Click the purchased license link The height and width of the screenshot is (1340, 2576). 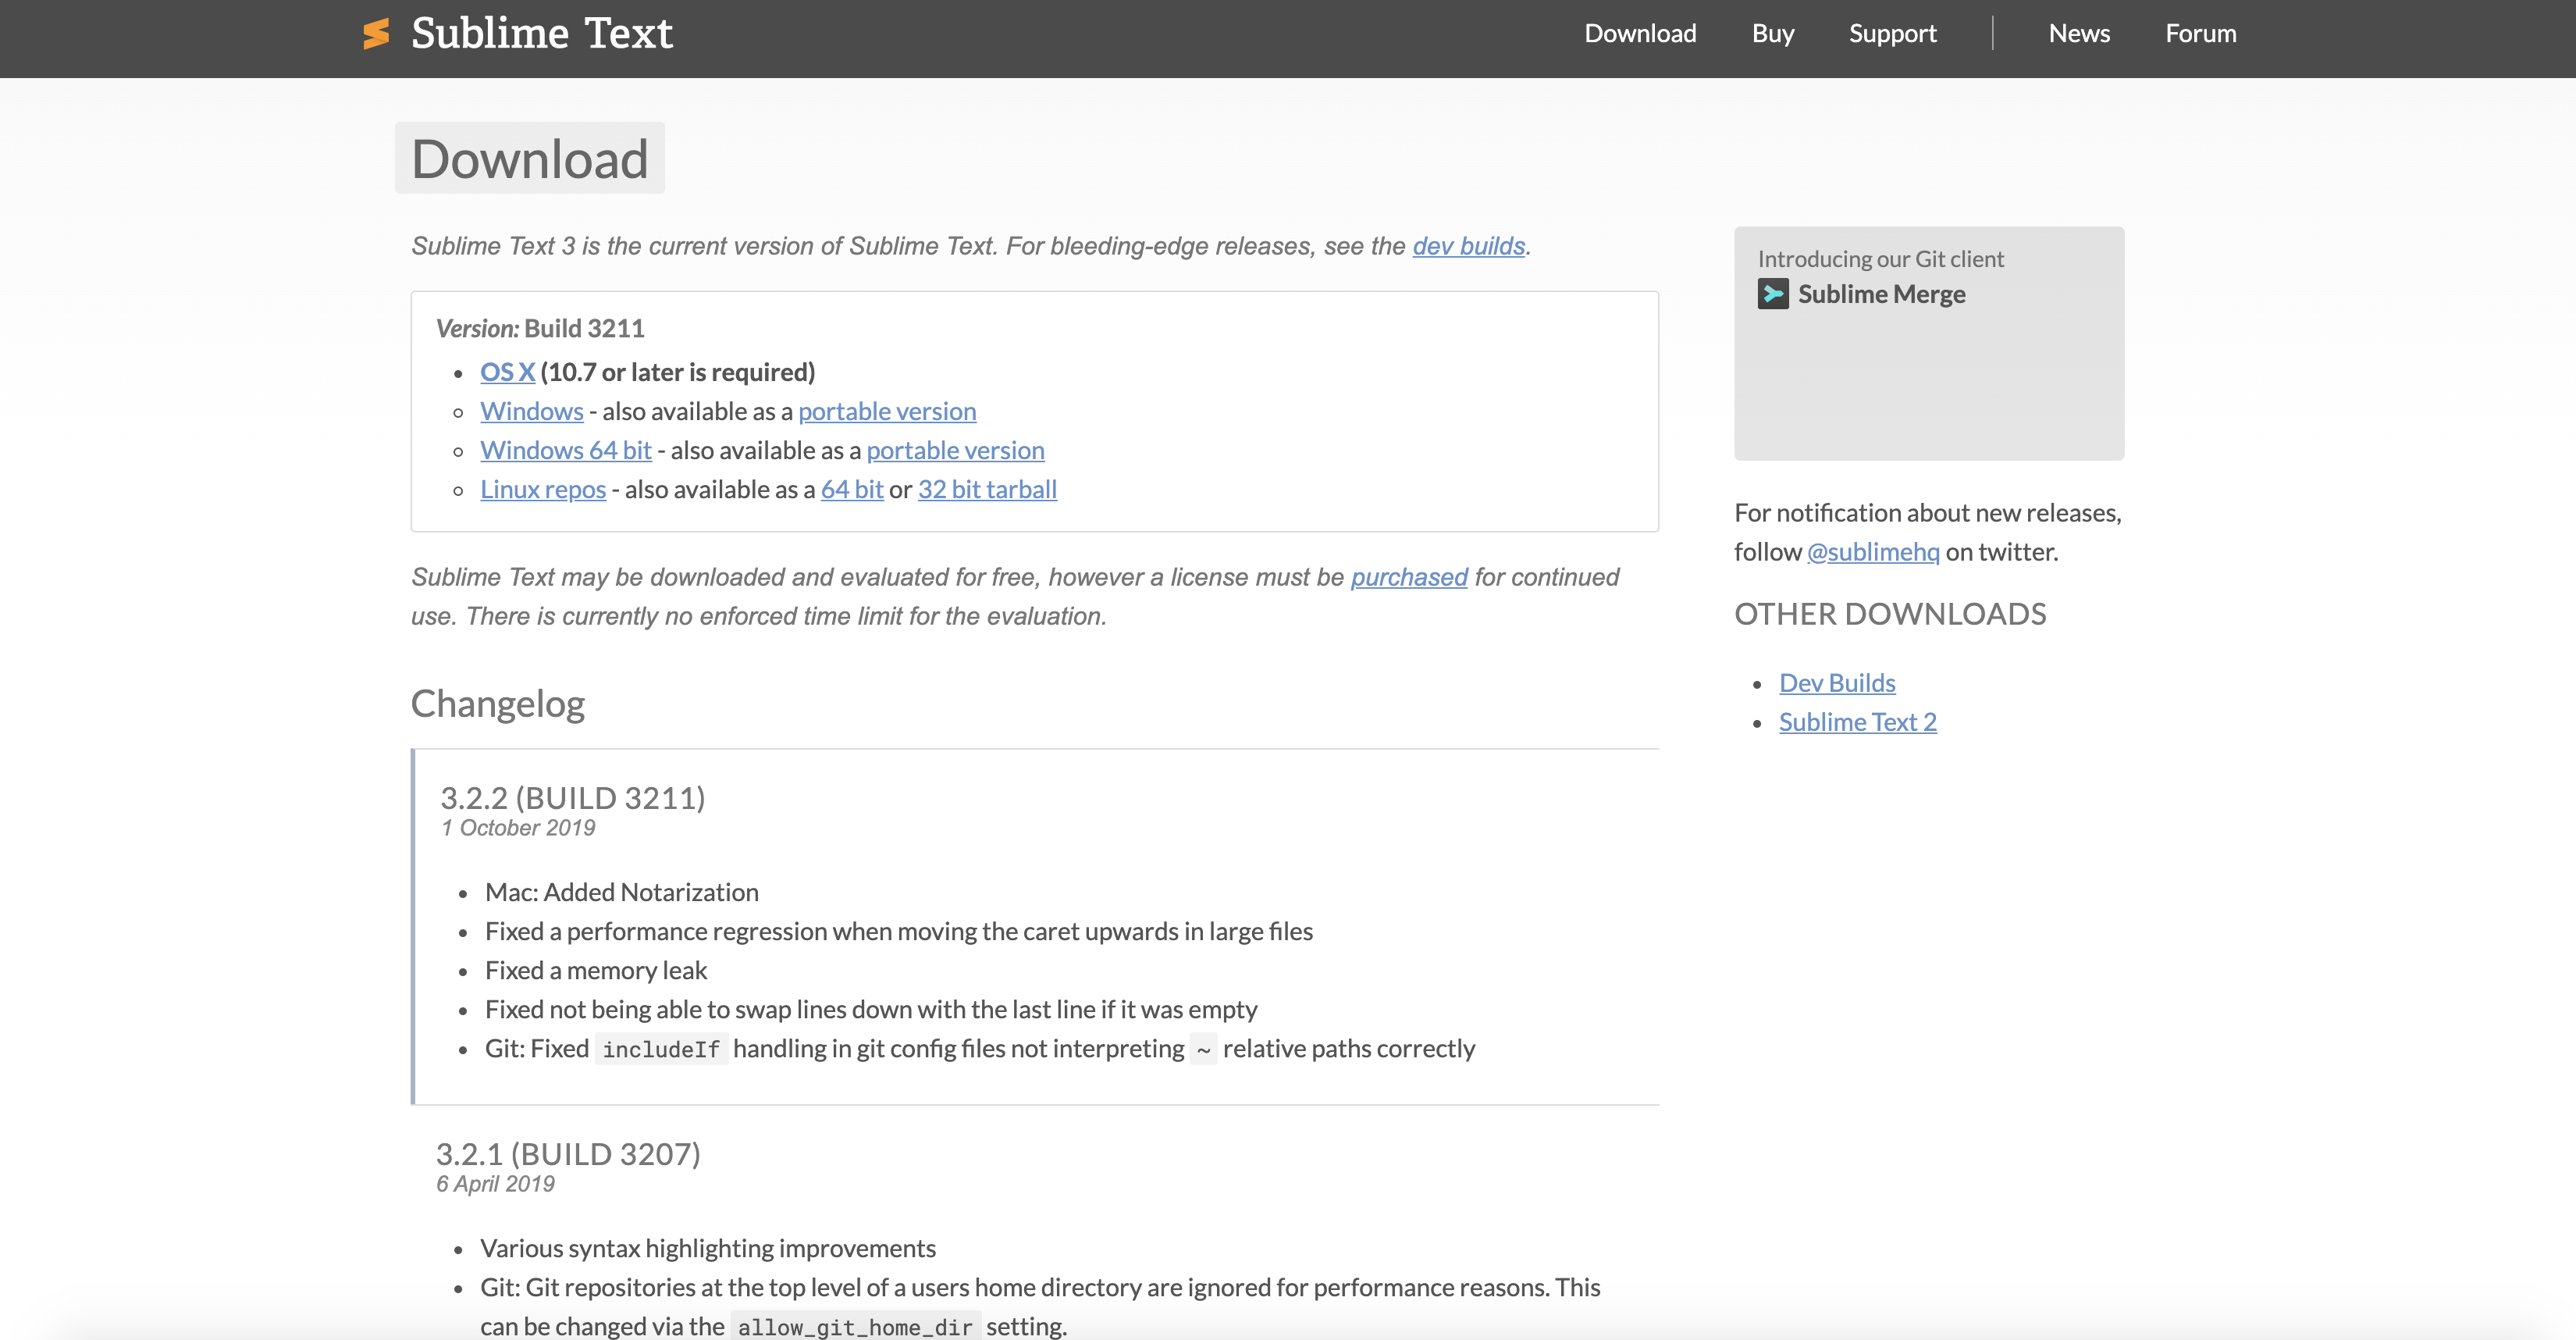point(1408,577)
